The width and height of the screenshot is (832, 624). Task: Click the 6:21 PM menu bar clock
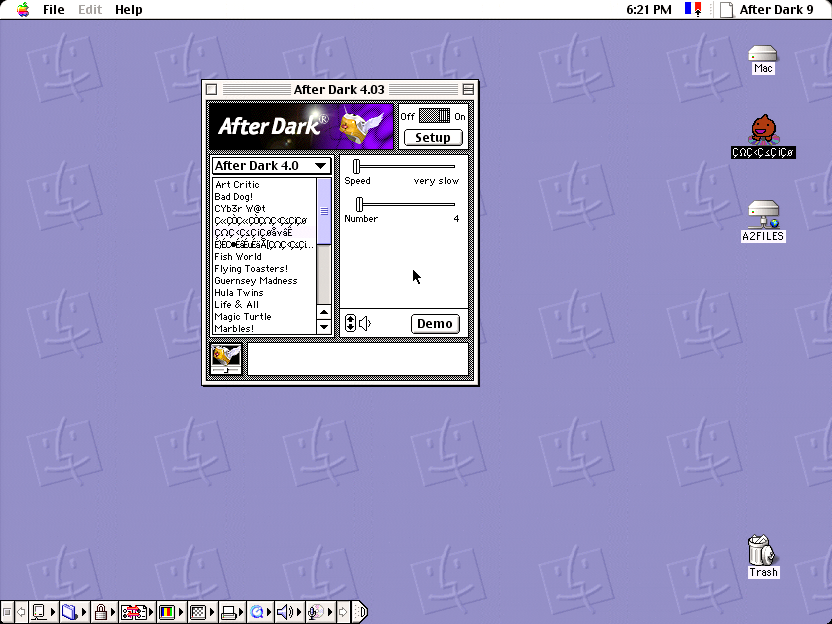(648, 10)
